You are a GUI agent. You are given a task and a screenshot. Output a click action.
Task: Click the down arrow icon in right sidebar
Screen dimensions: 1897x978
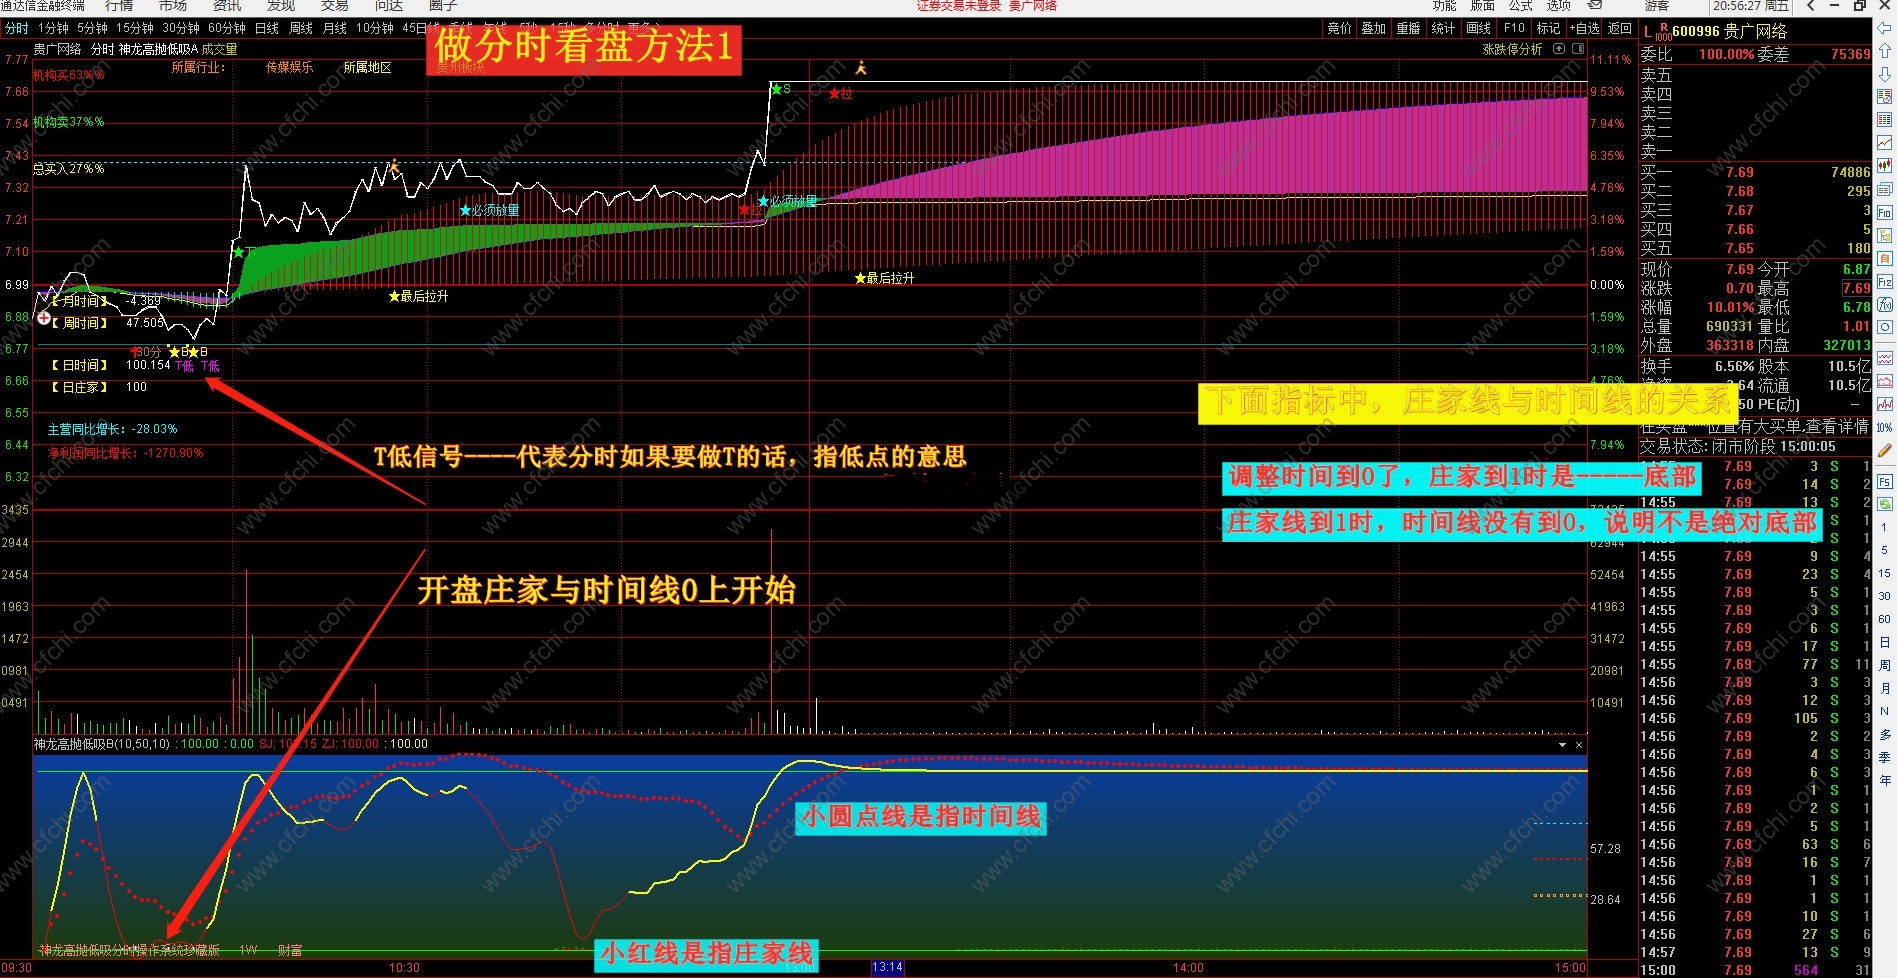(1885, 74)
